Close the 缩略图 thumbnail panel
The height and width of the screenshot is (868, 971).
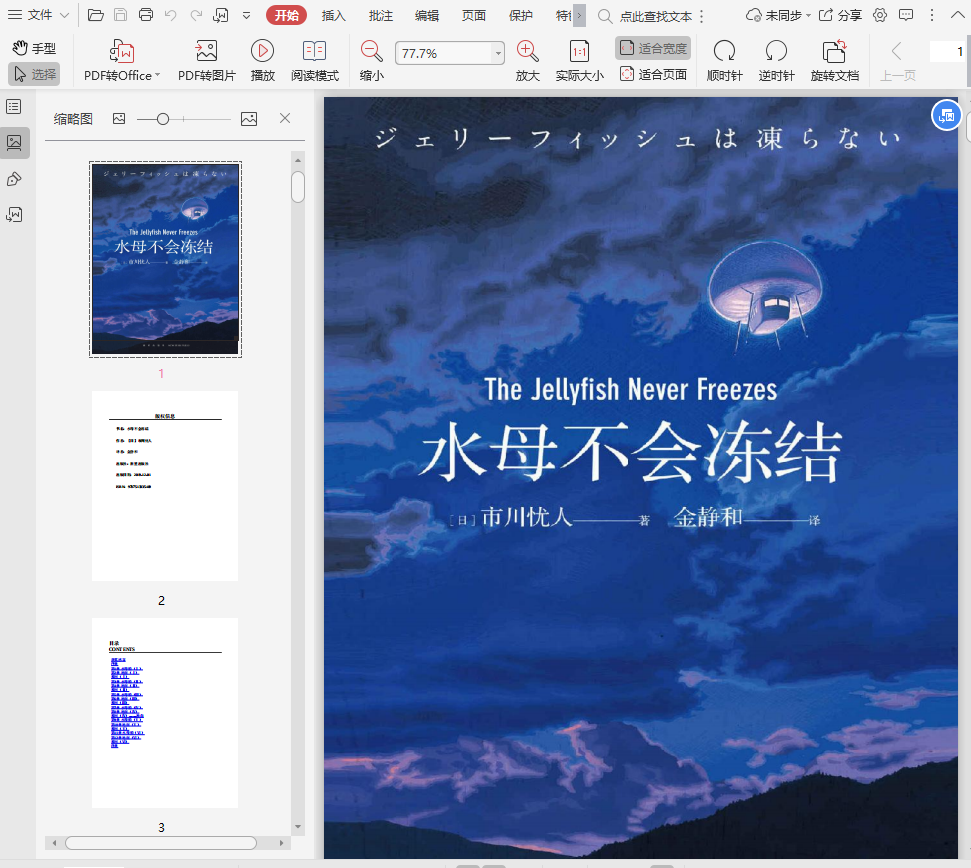coord(285,118)
